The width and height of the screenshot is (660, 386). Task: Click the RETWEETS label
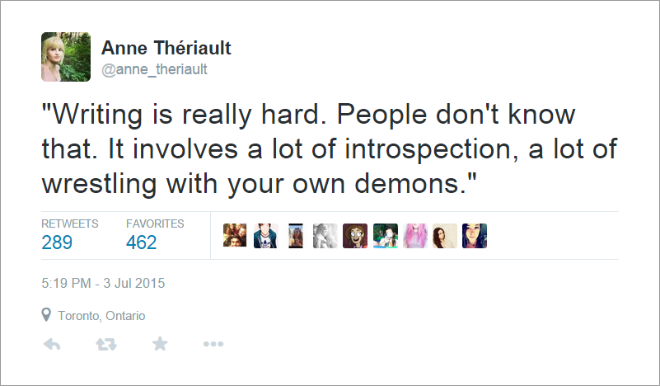(70, 224)
